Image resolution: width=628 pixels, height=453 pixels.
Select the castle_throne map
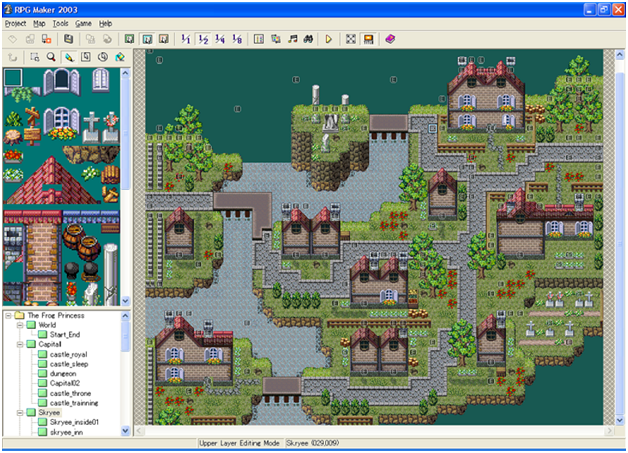[x=70, y=393]
